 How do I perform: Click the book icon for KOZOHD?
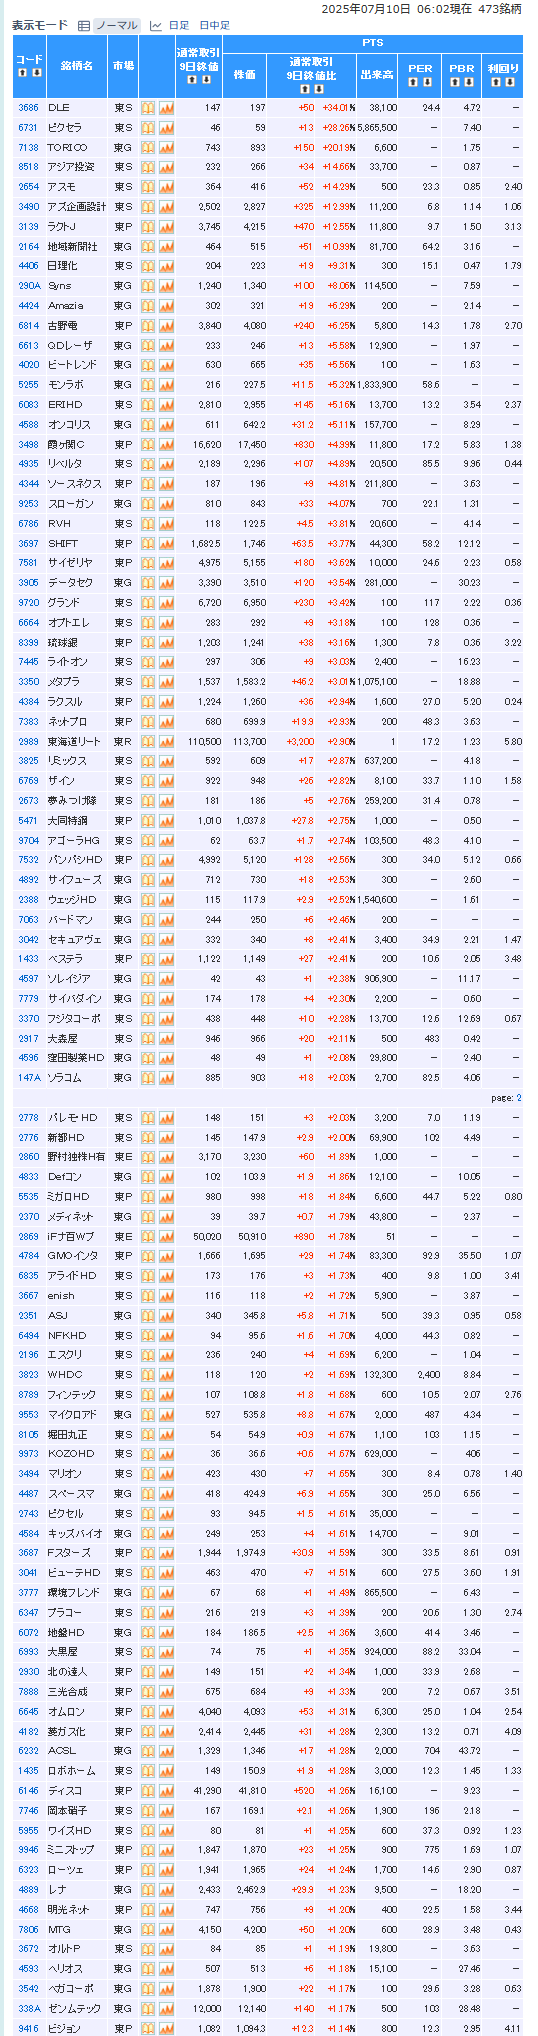point(147,1453)
